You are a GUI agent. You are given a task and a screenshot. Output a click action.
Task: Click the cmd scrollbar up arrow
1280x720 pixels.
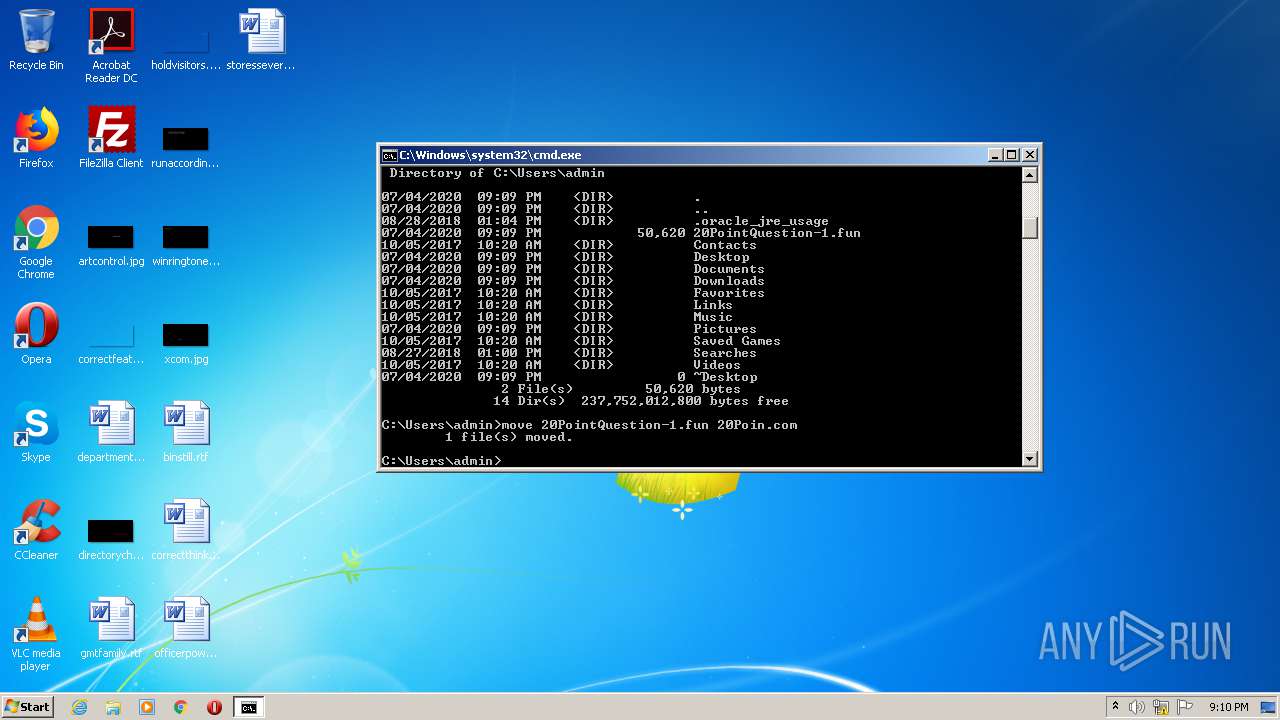tap(1030, 175)
